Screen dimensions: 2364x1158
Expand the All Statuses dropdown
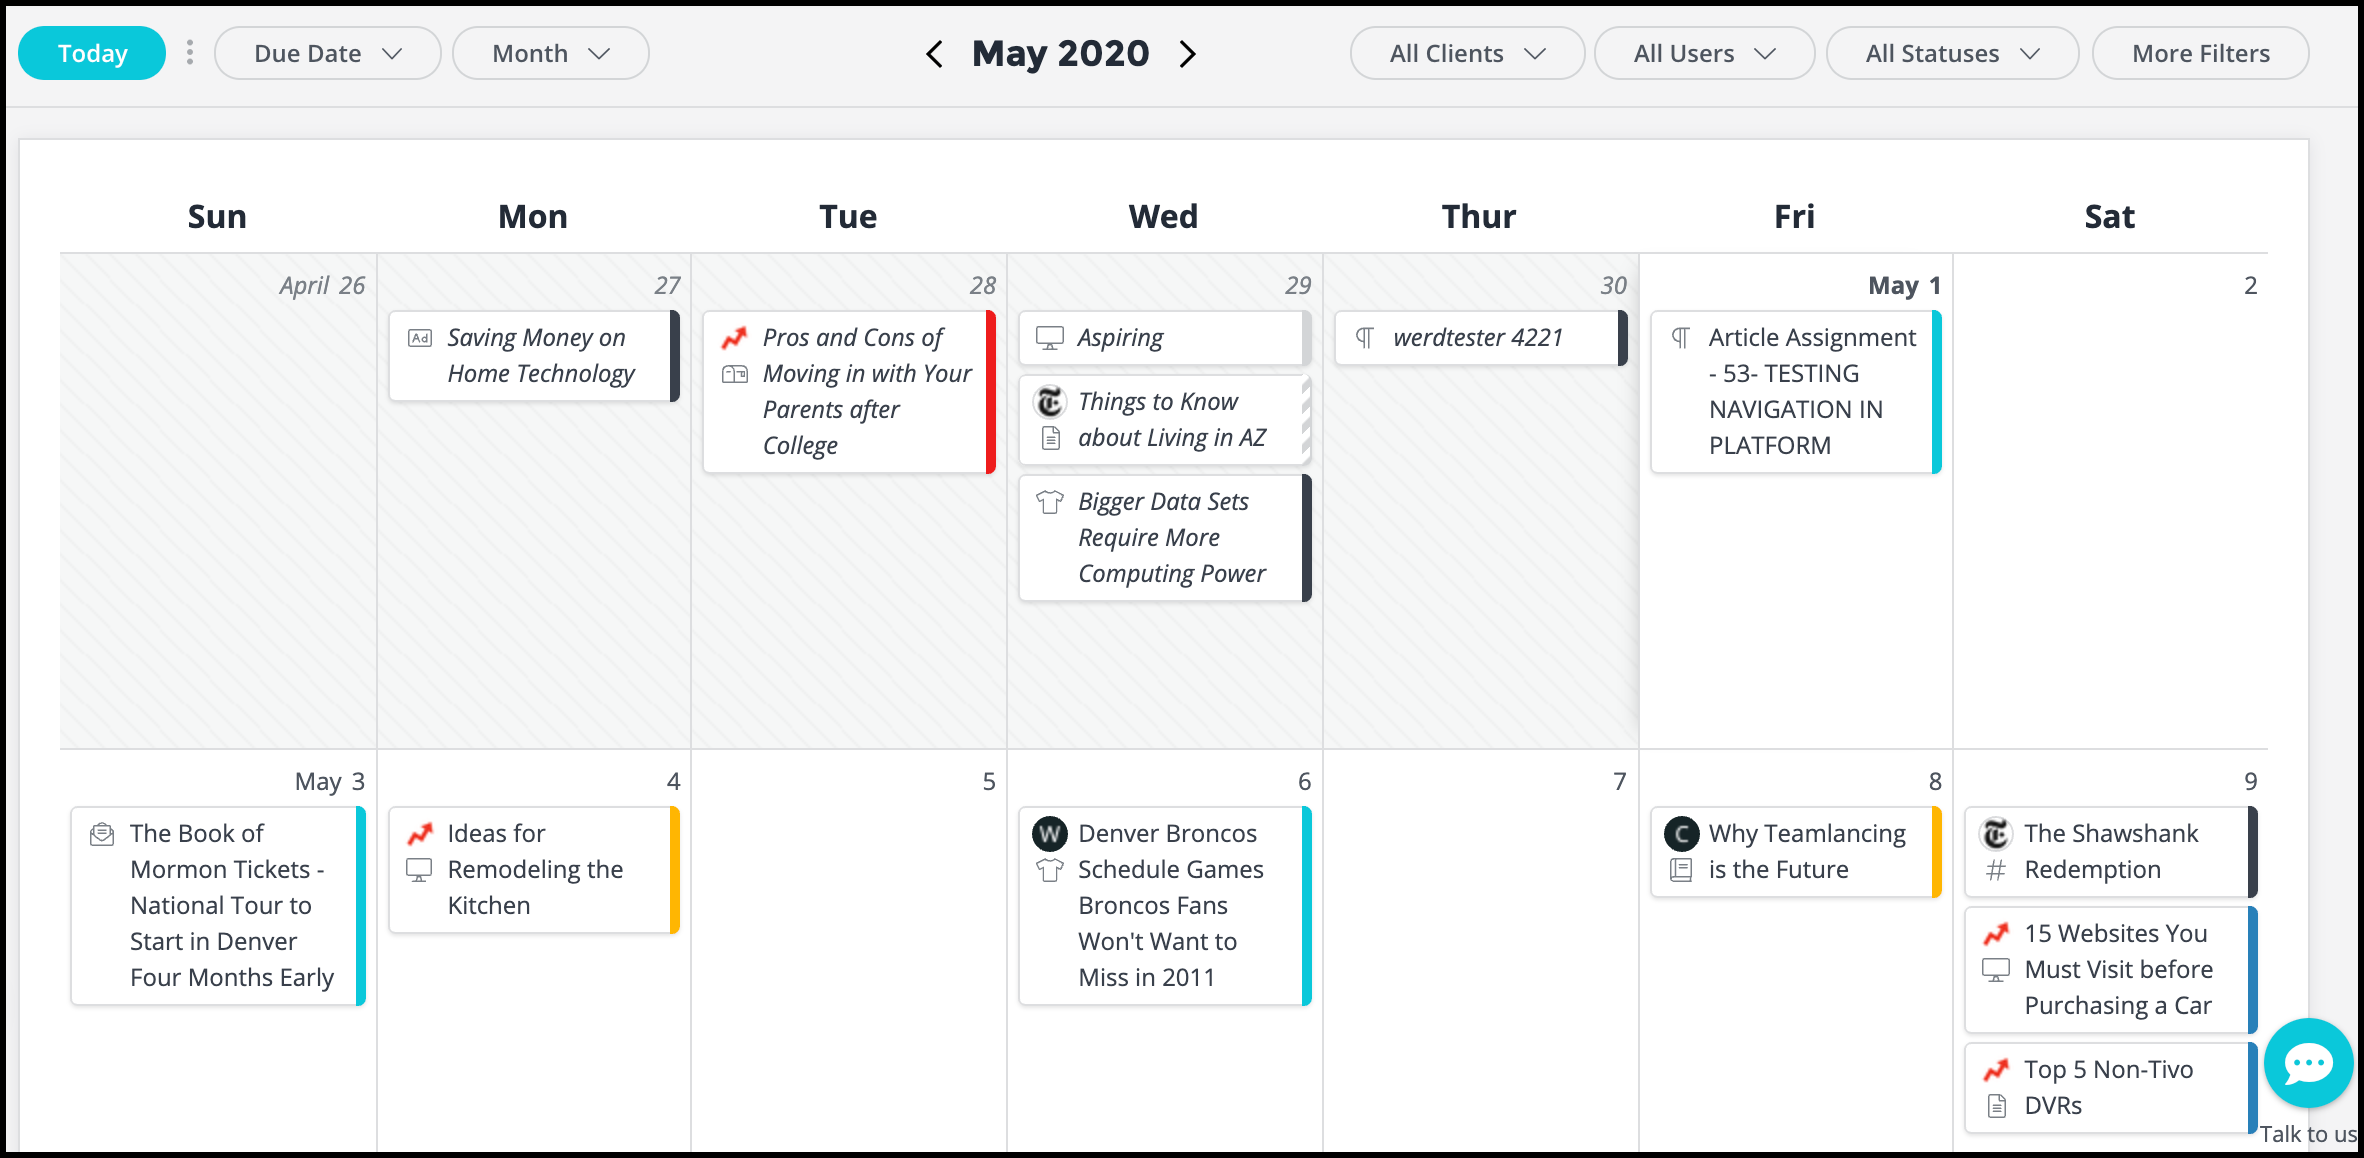pyautogui.click(x=1952, y=53)
